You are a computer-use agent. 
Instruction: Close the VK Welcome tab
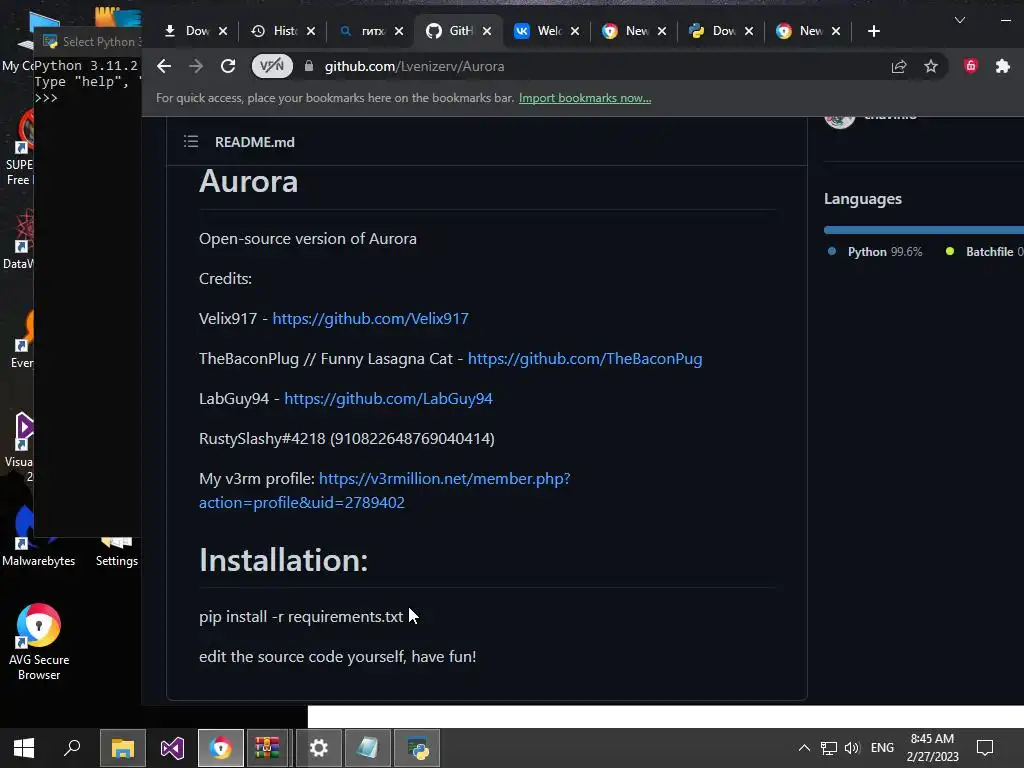pyautogui.click(x=575, y=31)
